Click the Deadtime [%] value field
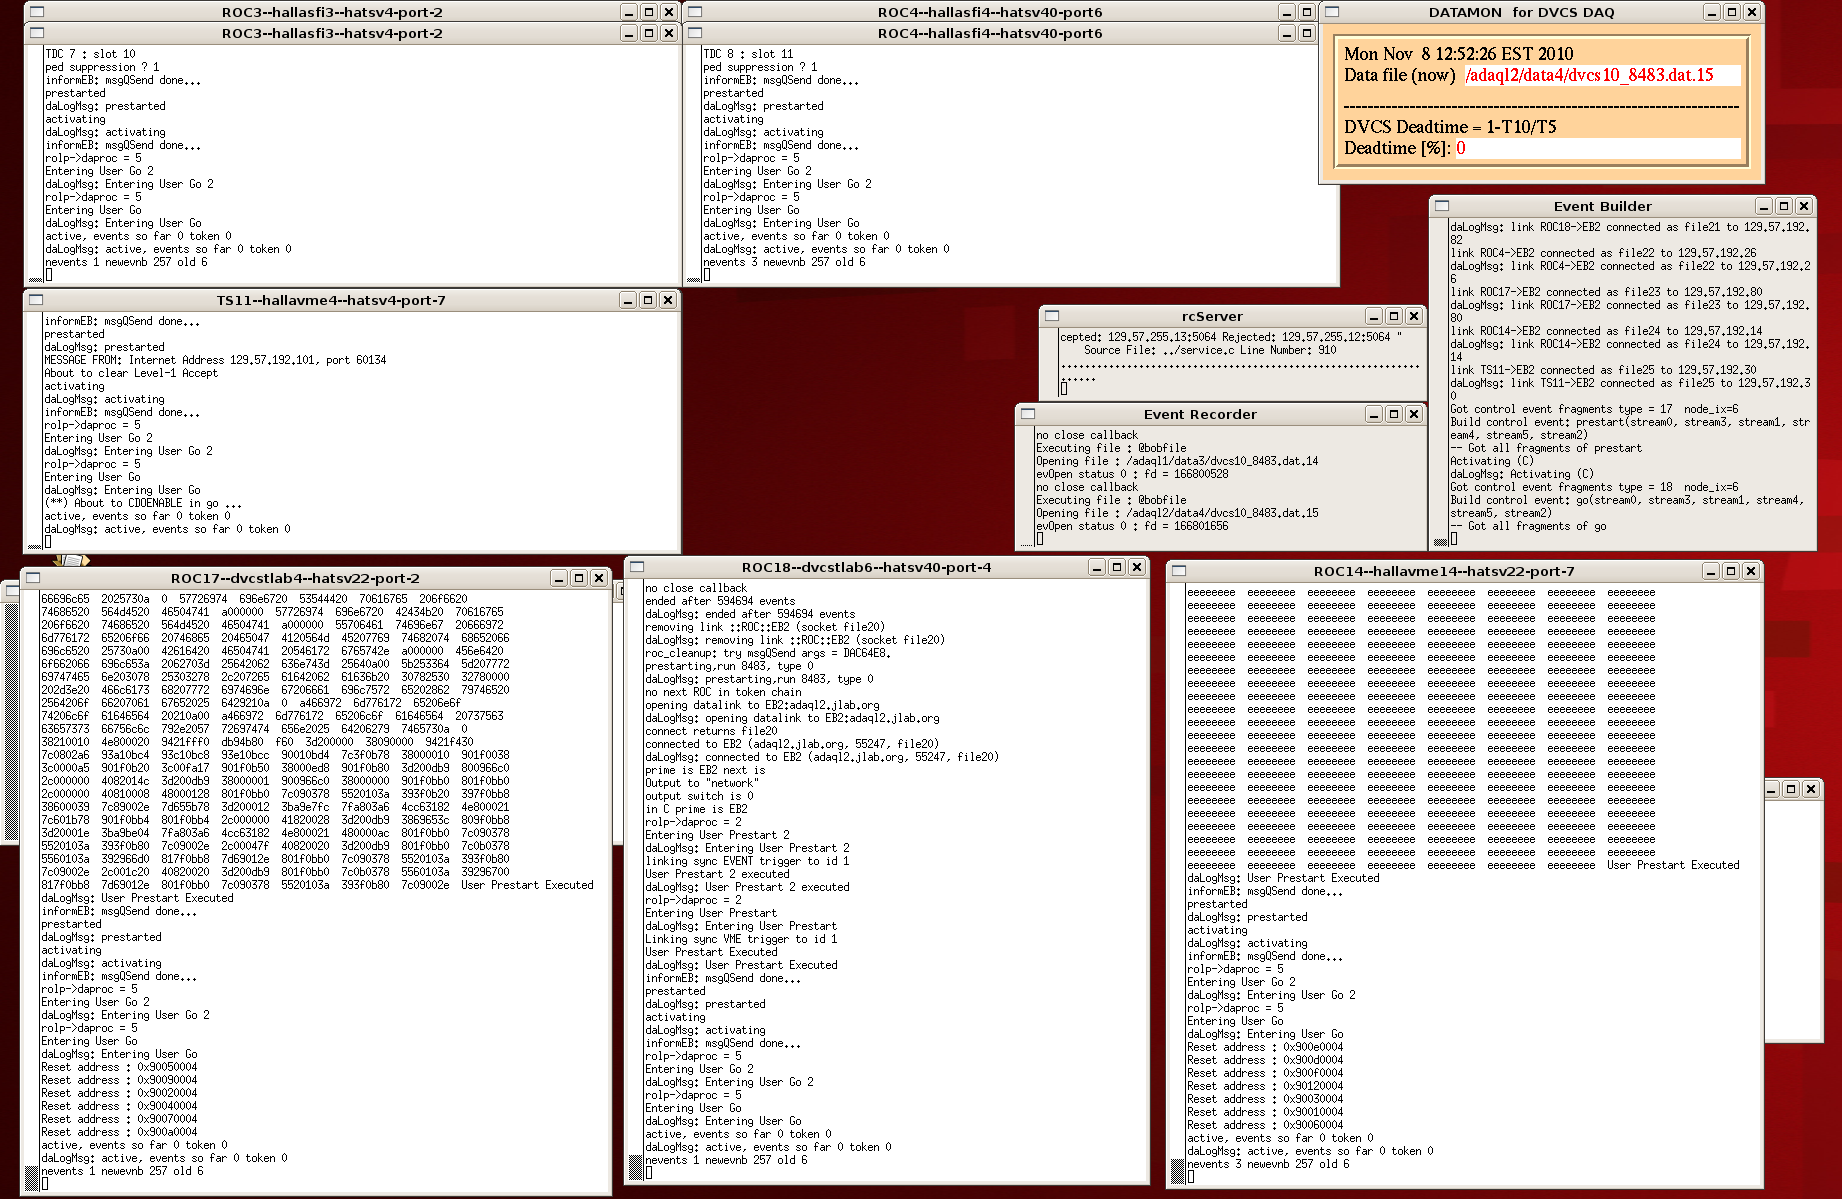This screenshot has height=1199, width=1842. [1597, 148]
